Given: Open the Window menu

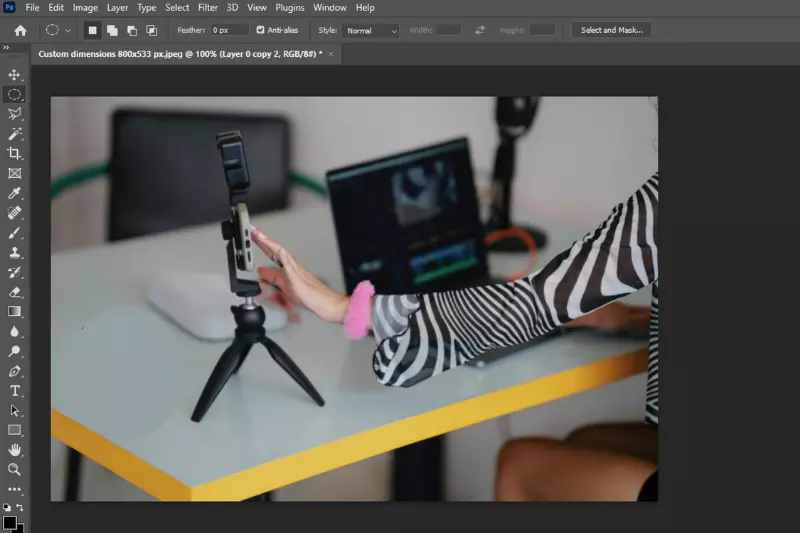Looking at the screenshot, I should (330, 8).
